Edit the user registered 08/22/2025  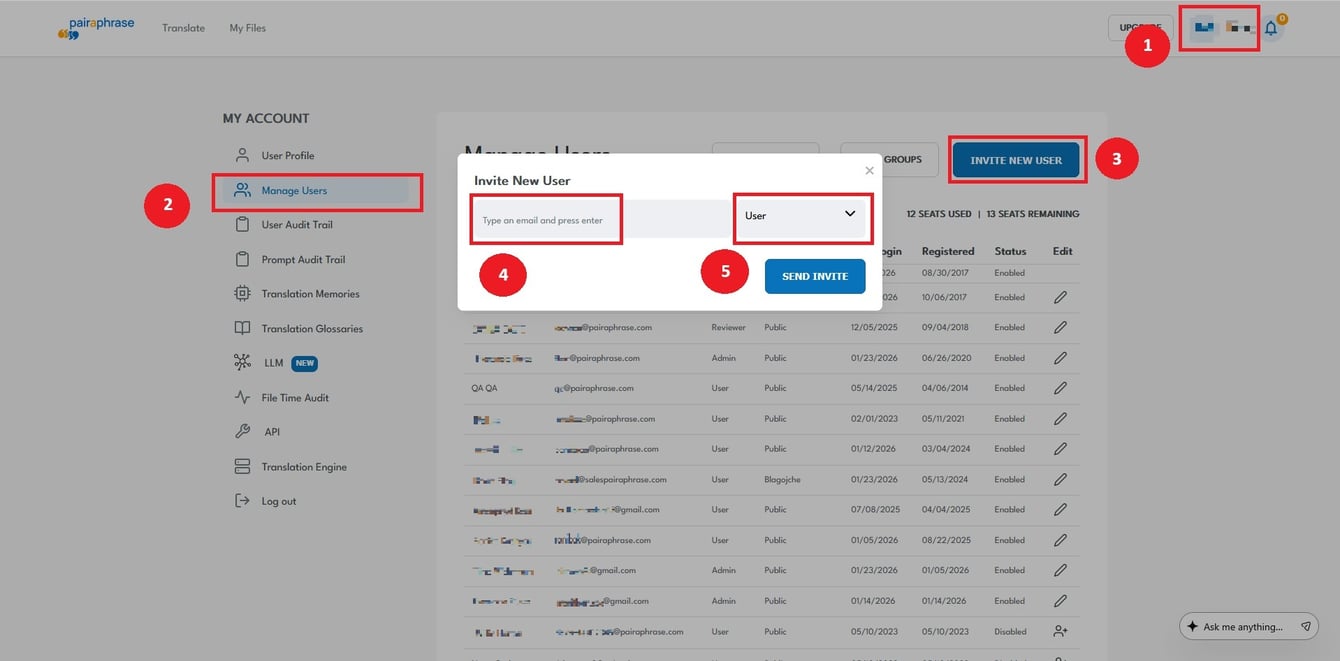[x=1060, y=540]
